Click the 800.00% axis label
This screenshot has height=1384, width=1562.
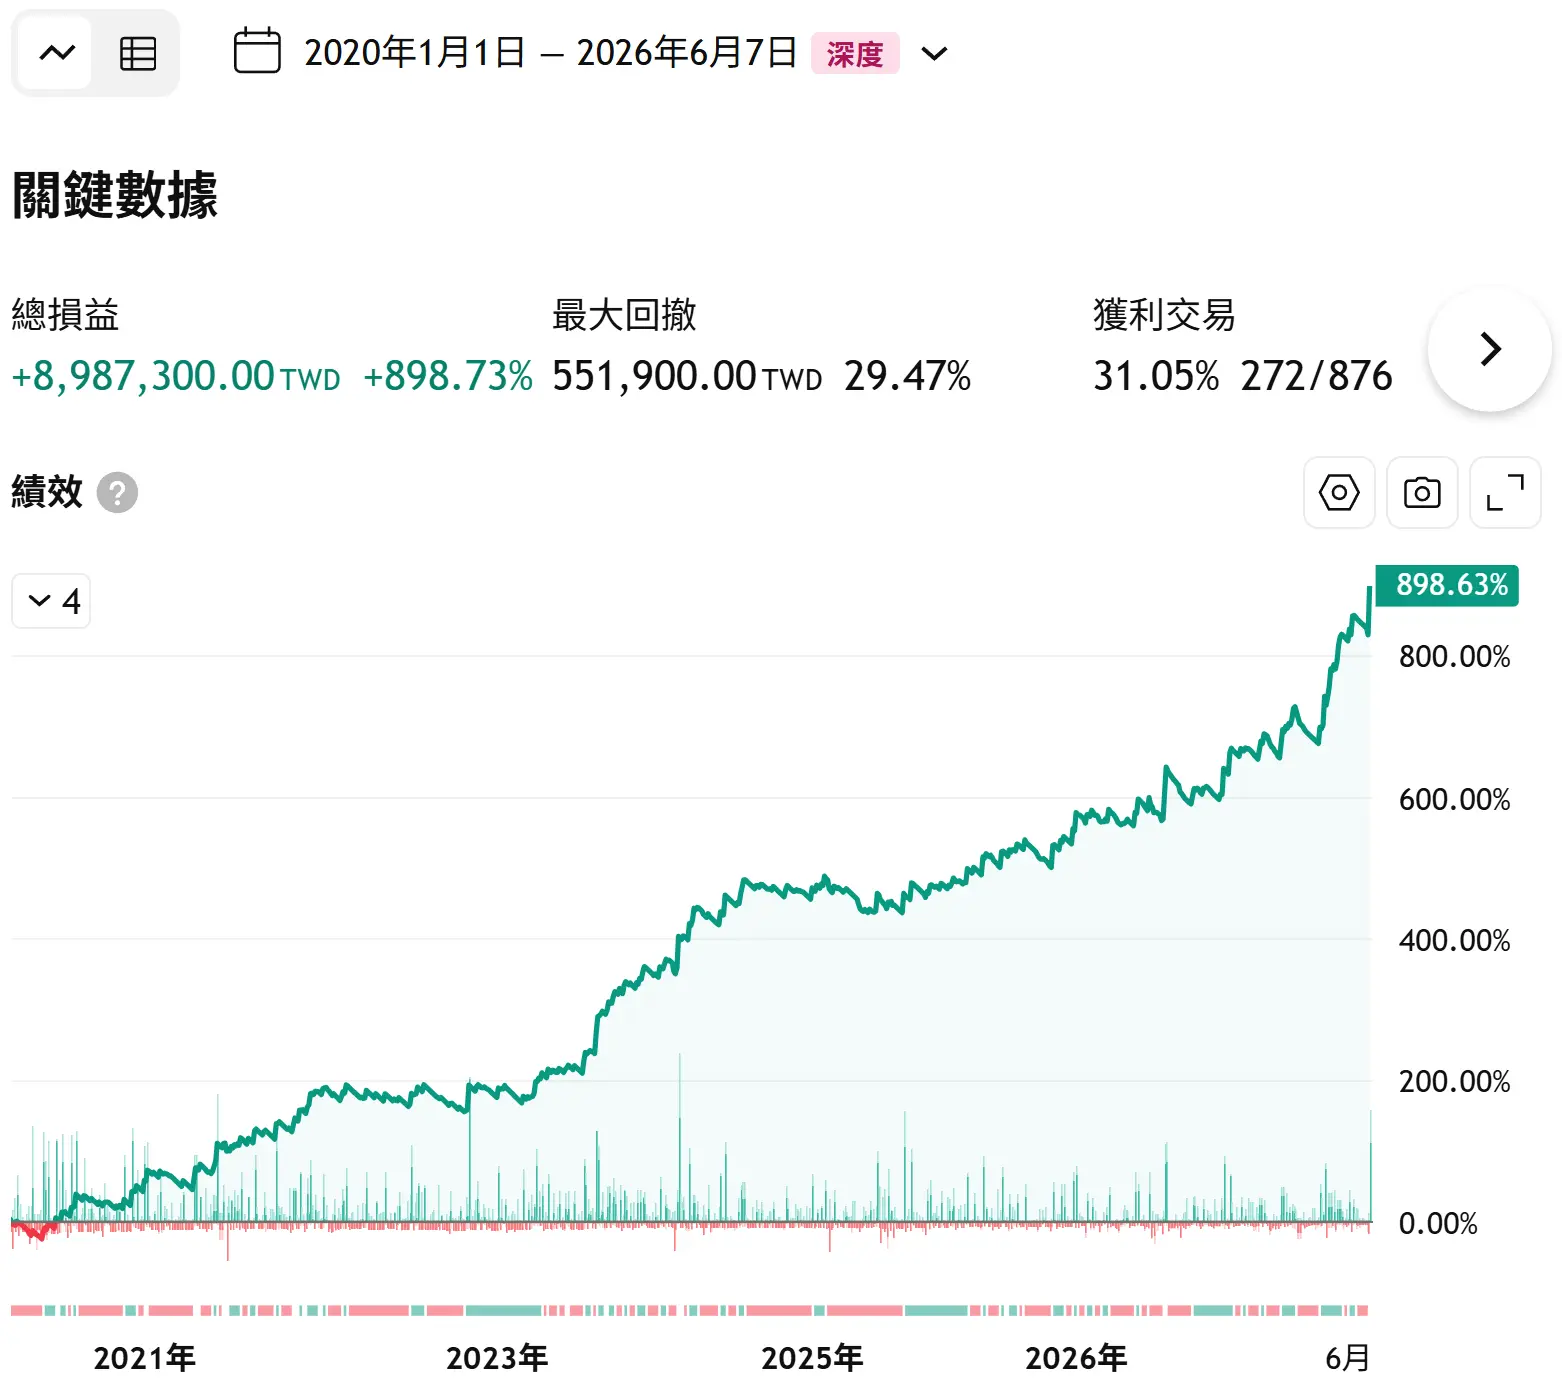tap(1454, 657)
